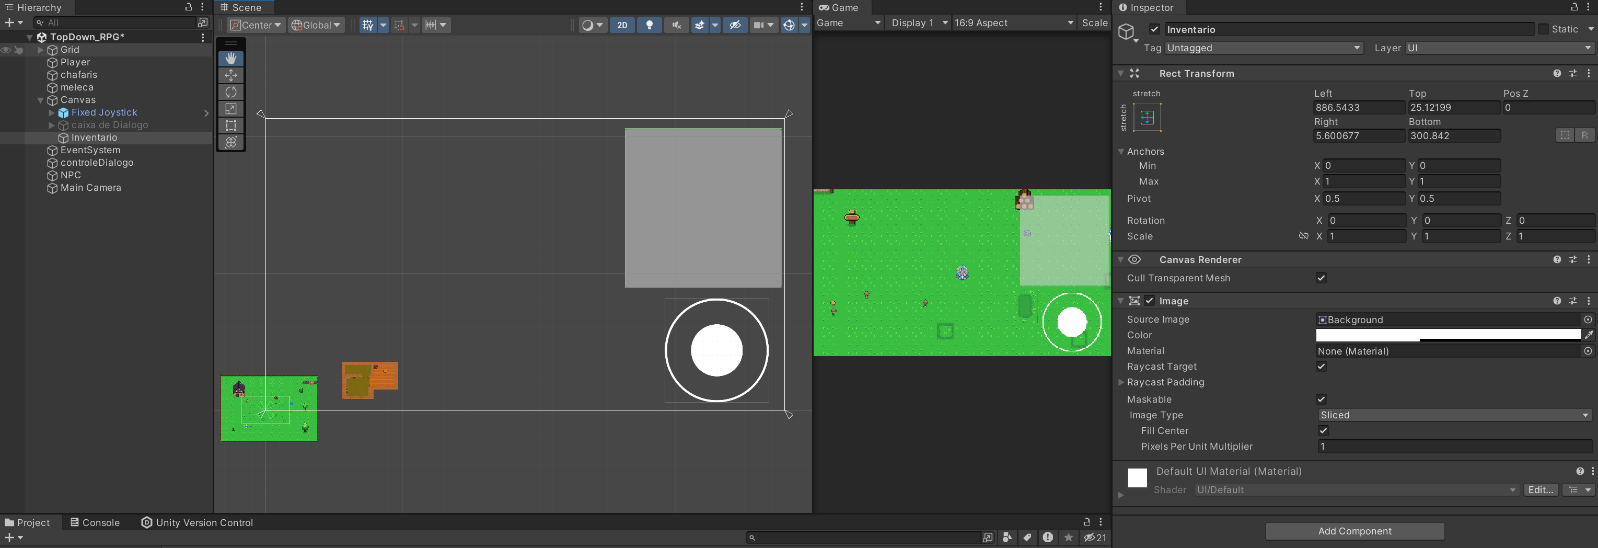Toggle the Raycast Target checkbox

coord(1321,367)
